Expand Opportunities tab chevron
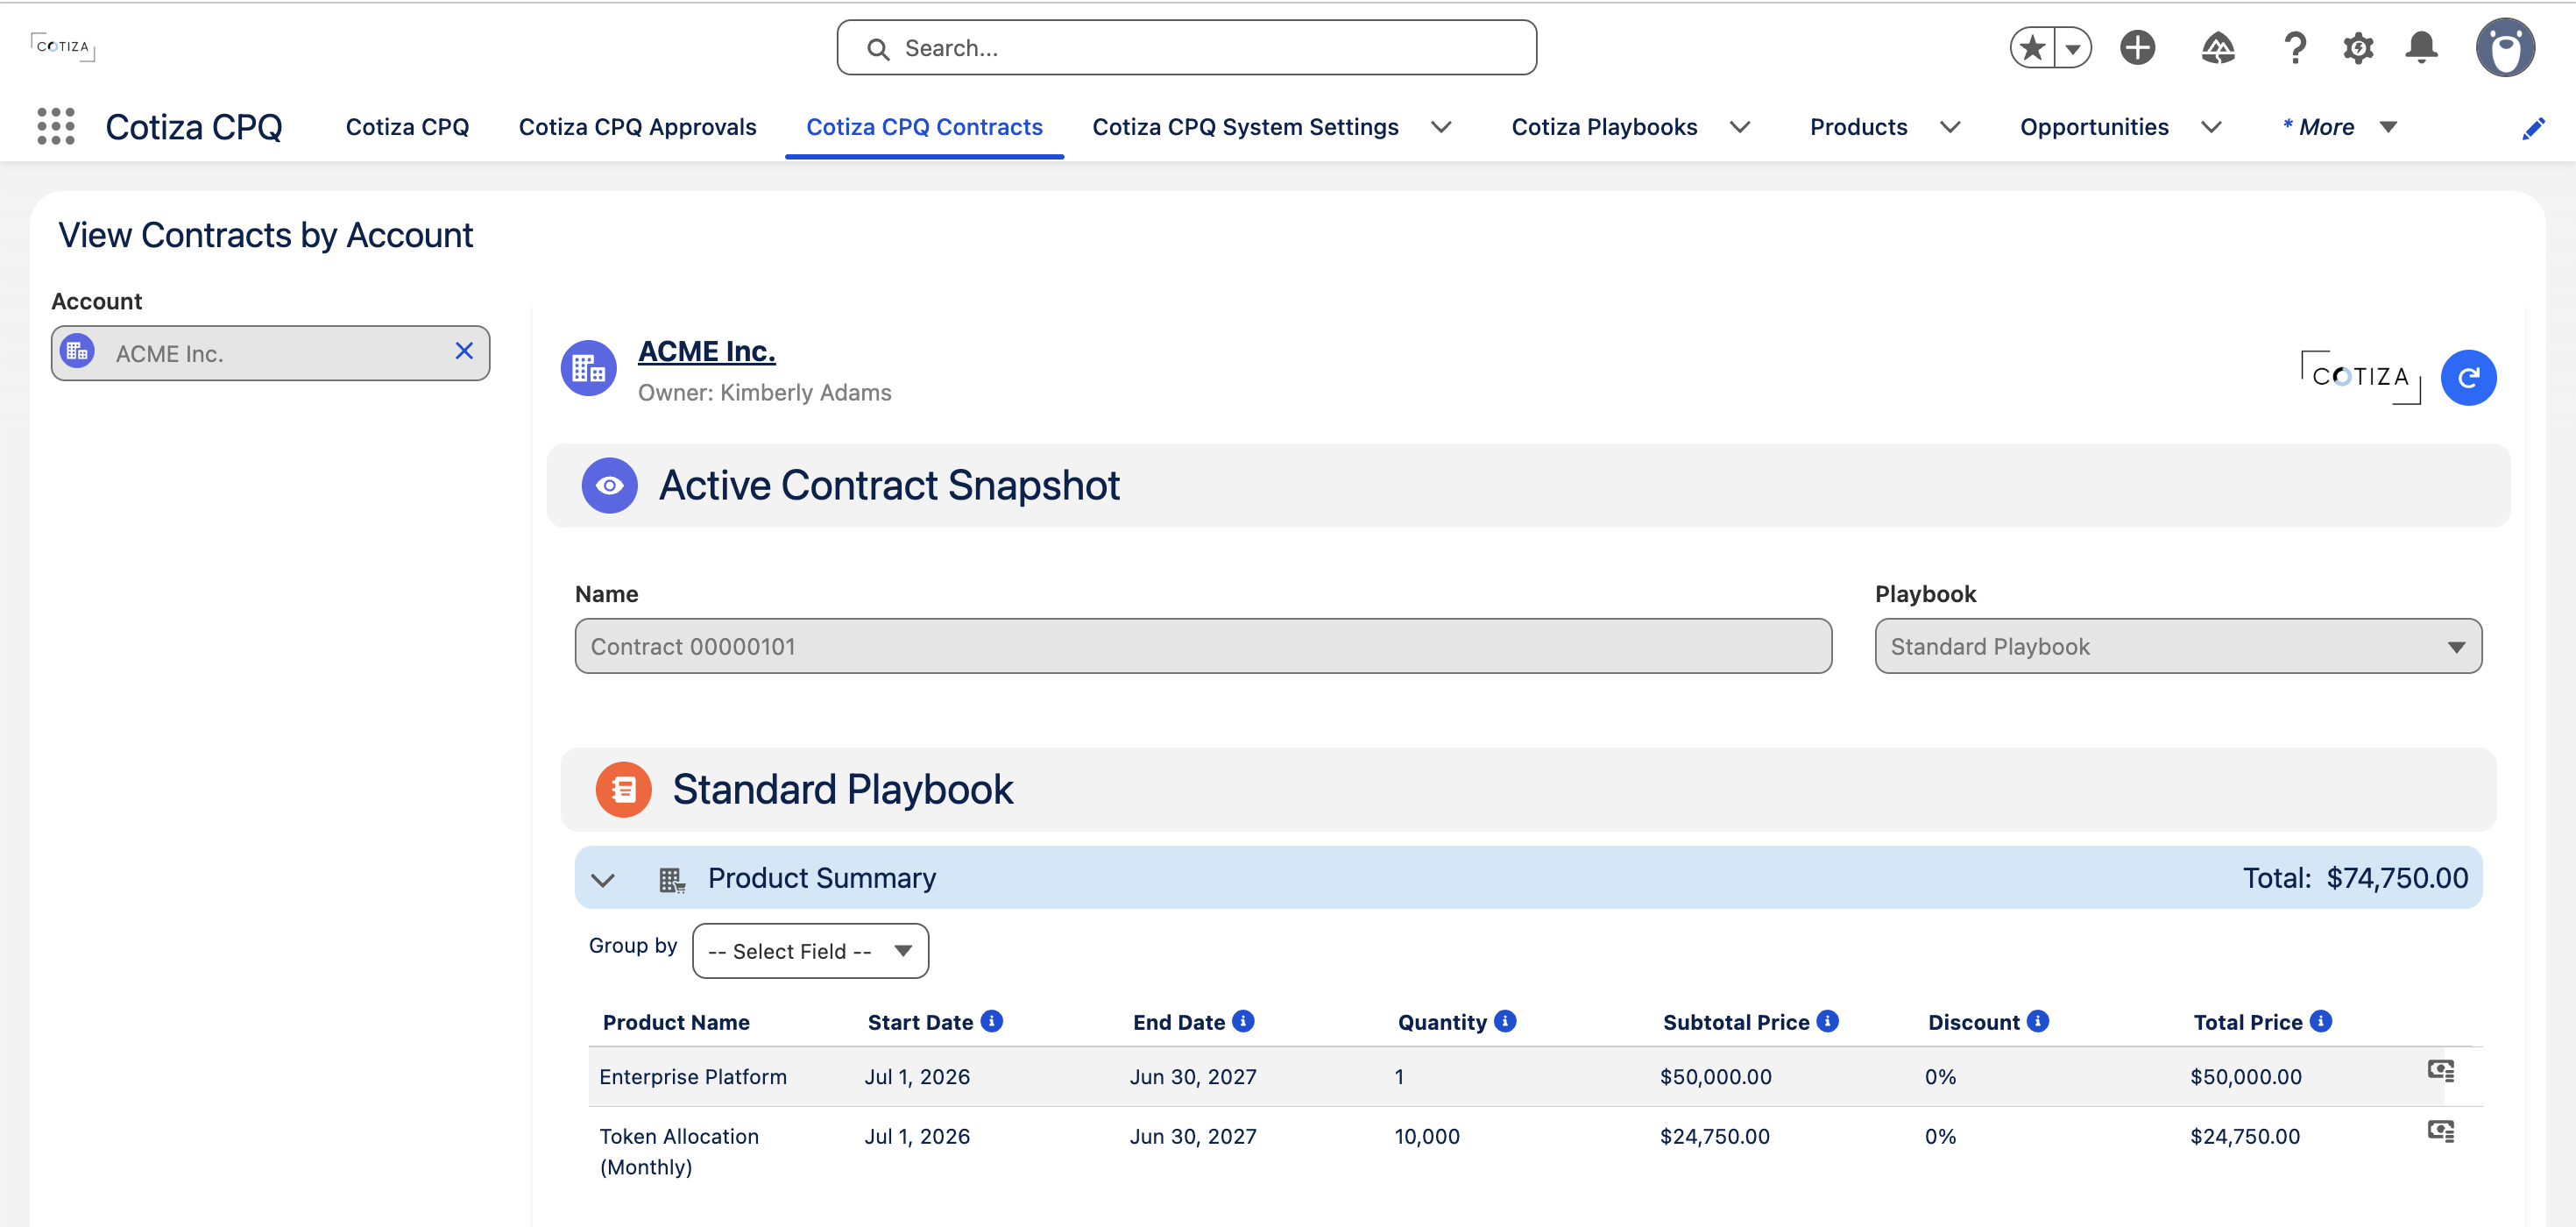Image resolution: width=2576 pixels, height=1227 pixels. (2211, 127)
